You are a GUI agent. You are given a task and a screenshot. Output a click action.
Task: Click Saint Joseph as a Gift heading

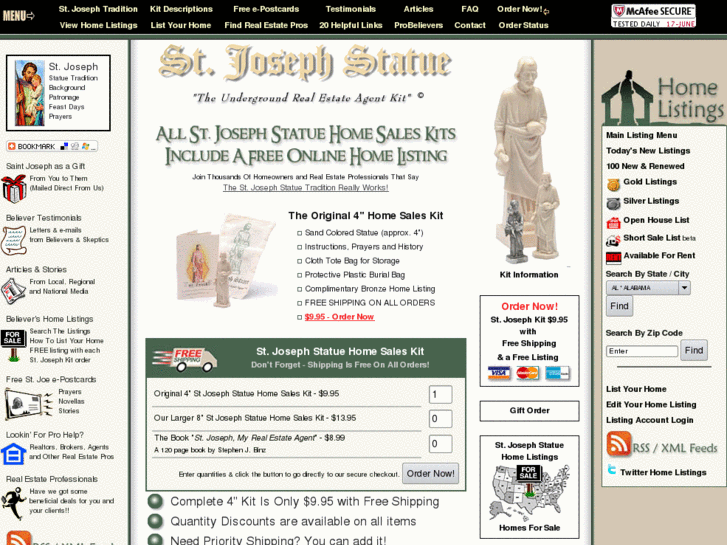point(45,166)
